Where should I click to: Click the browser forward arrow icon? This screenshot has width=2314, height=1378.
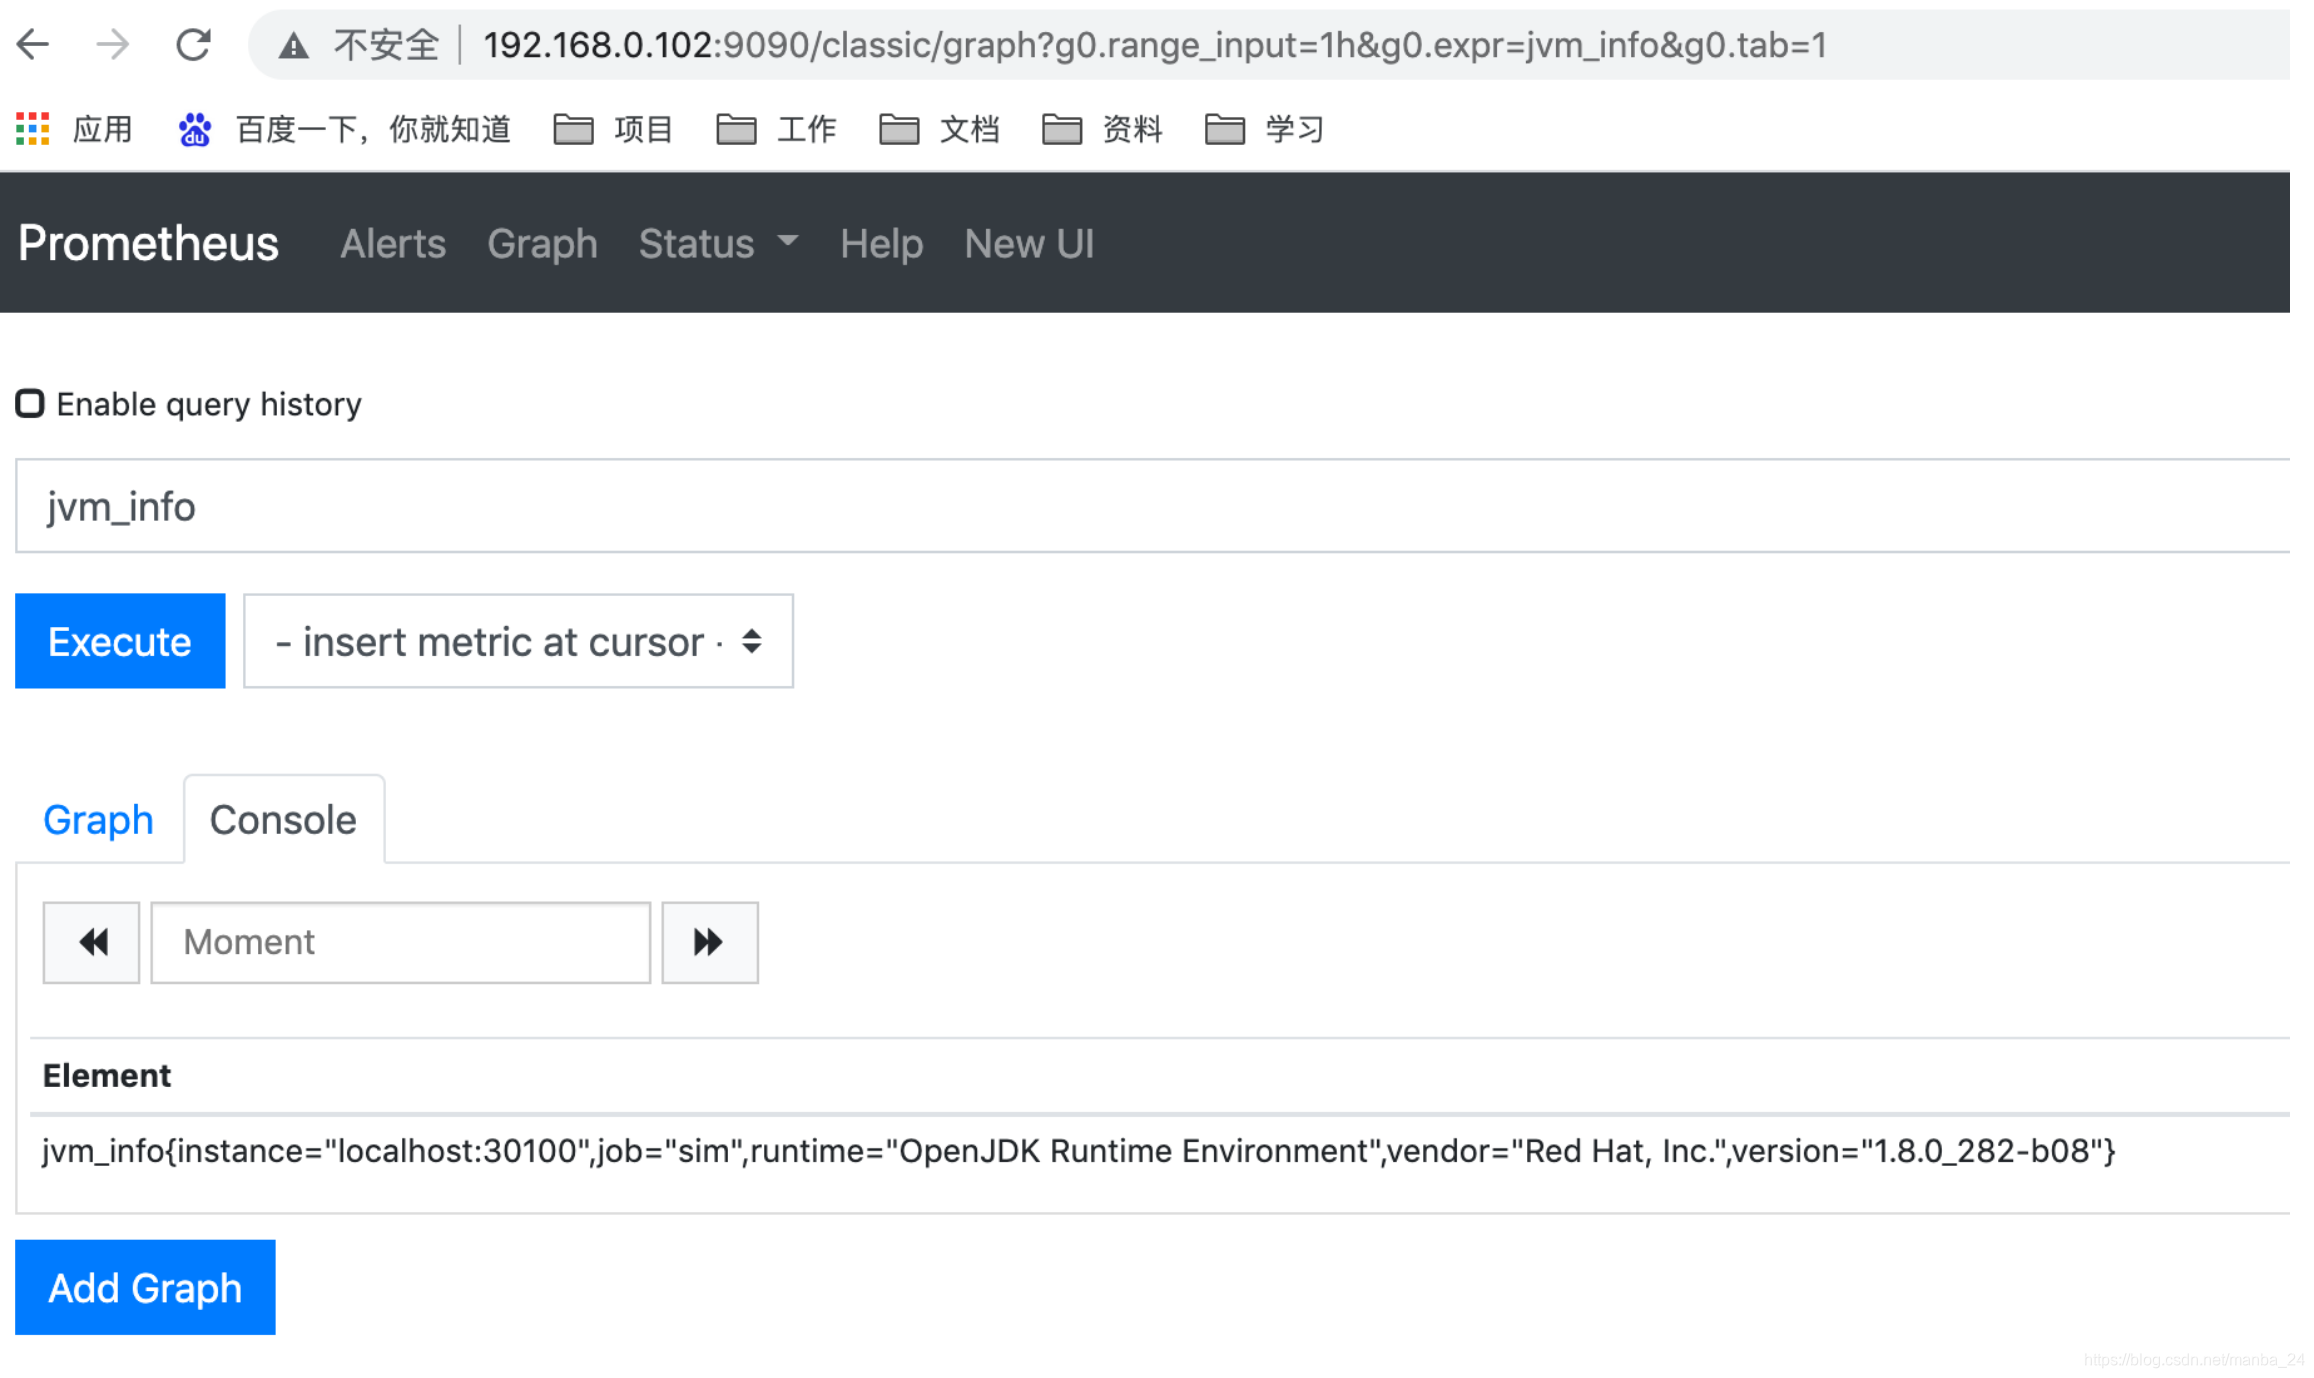113,45
